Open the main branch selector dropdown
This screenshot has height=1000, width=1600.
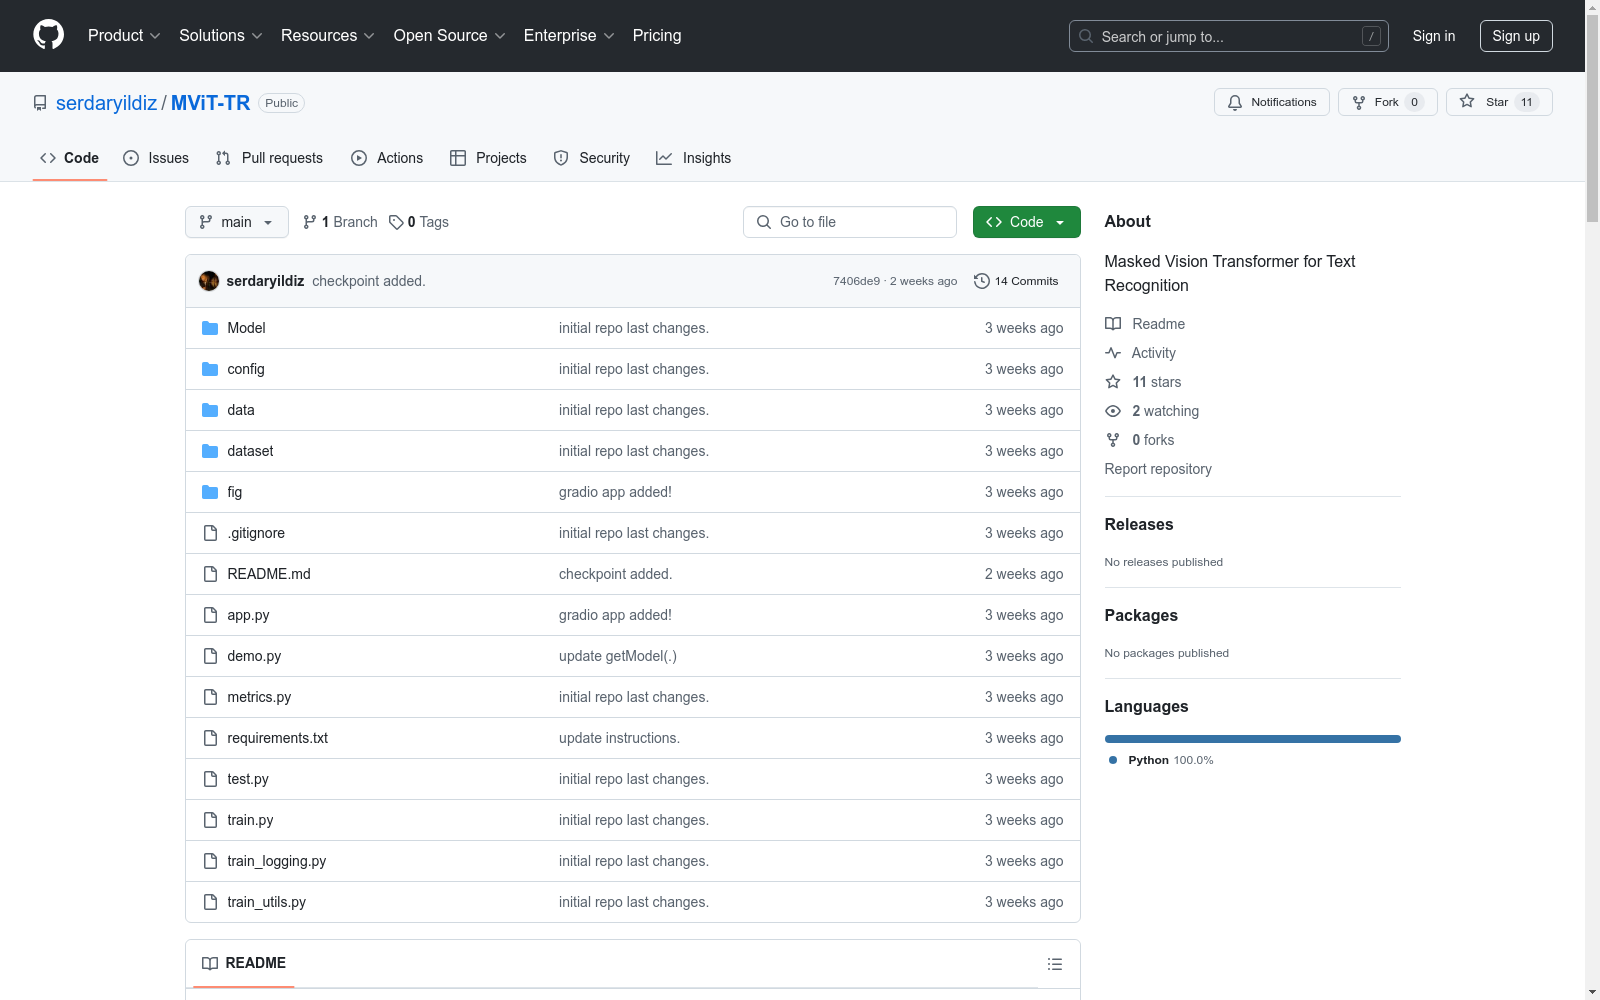[x=237, y=222]
